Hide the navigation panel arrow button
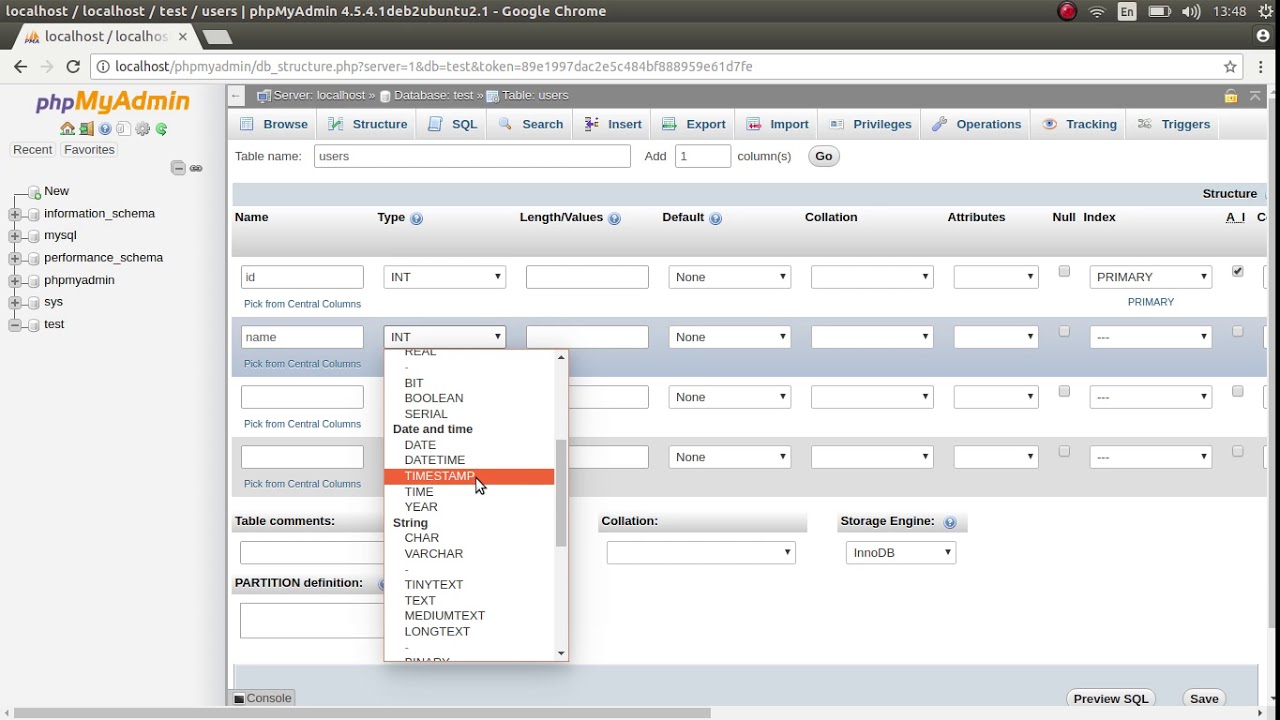This screenshot has height=720, width=1280. 236,96
